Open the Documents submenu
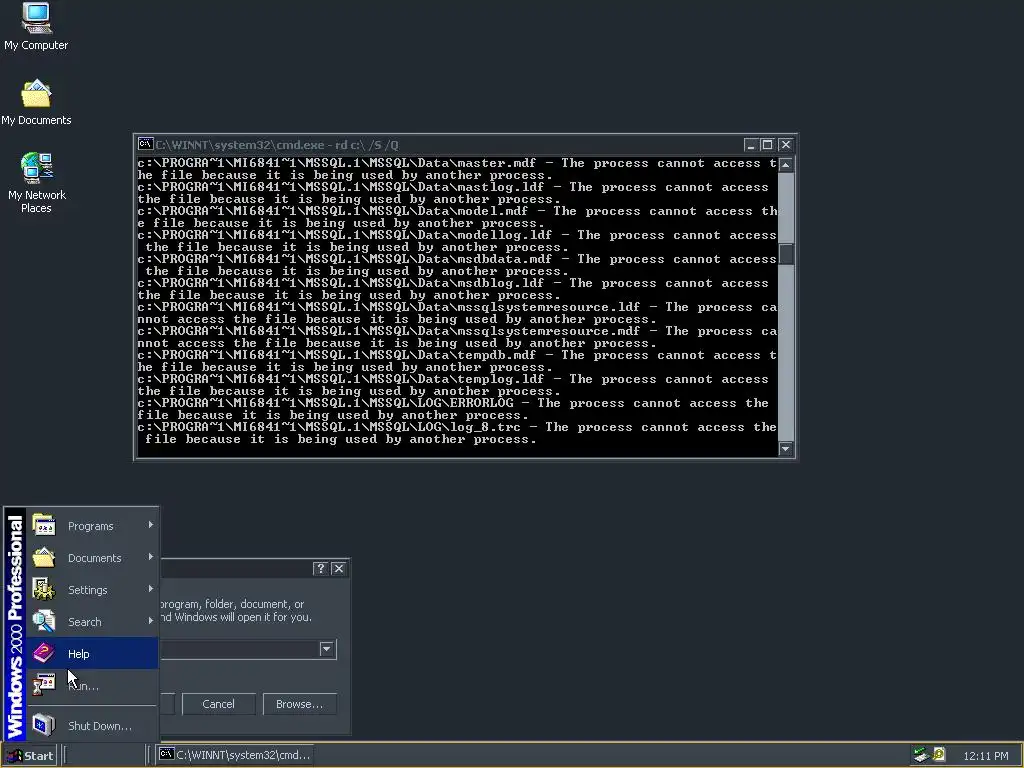 [93, 558]
